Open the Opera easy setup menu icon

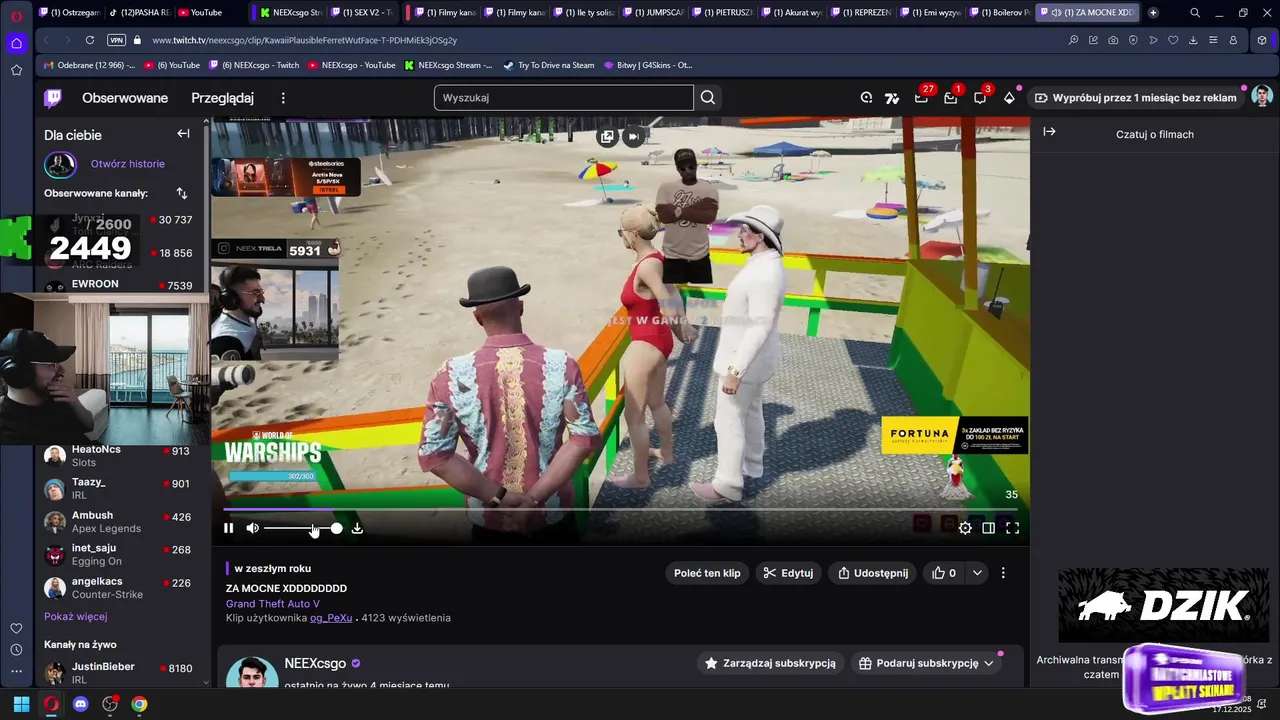(x=1213, y=40)
